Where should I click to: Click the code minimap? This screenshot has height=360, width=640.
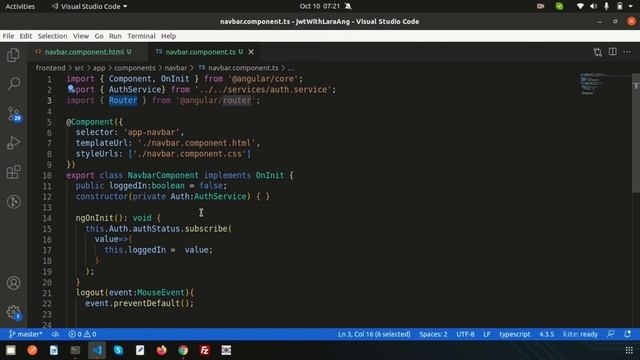(592, 84)
